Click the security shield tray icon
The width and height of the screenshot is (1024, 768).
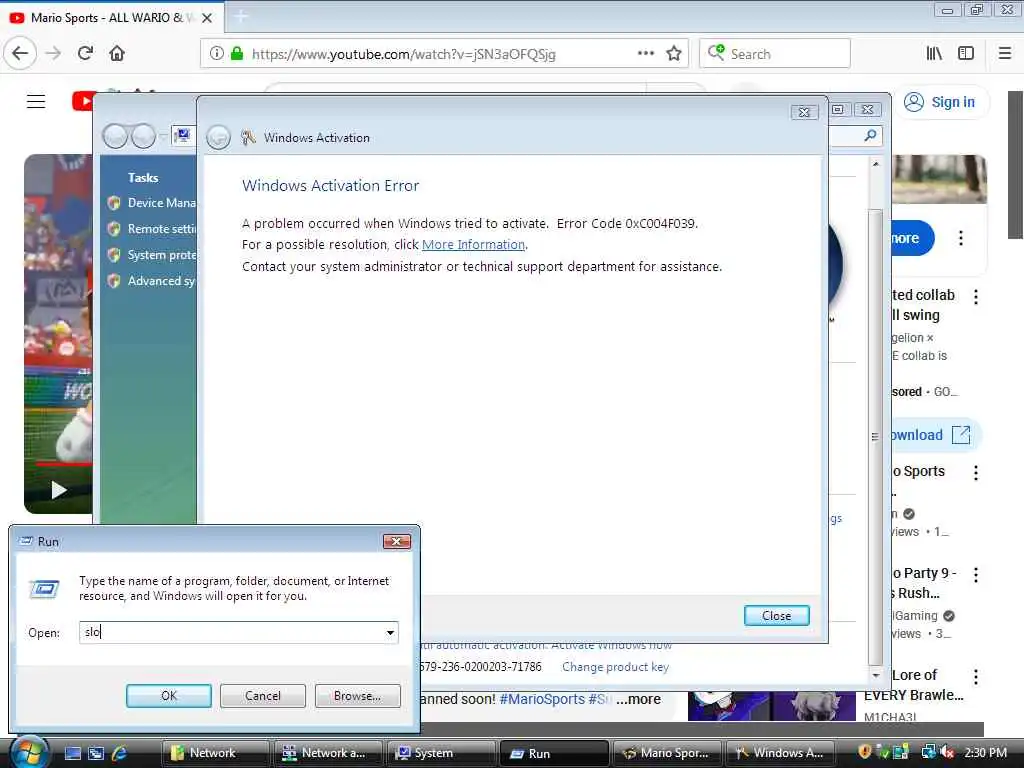tap(865, 752)
